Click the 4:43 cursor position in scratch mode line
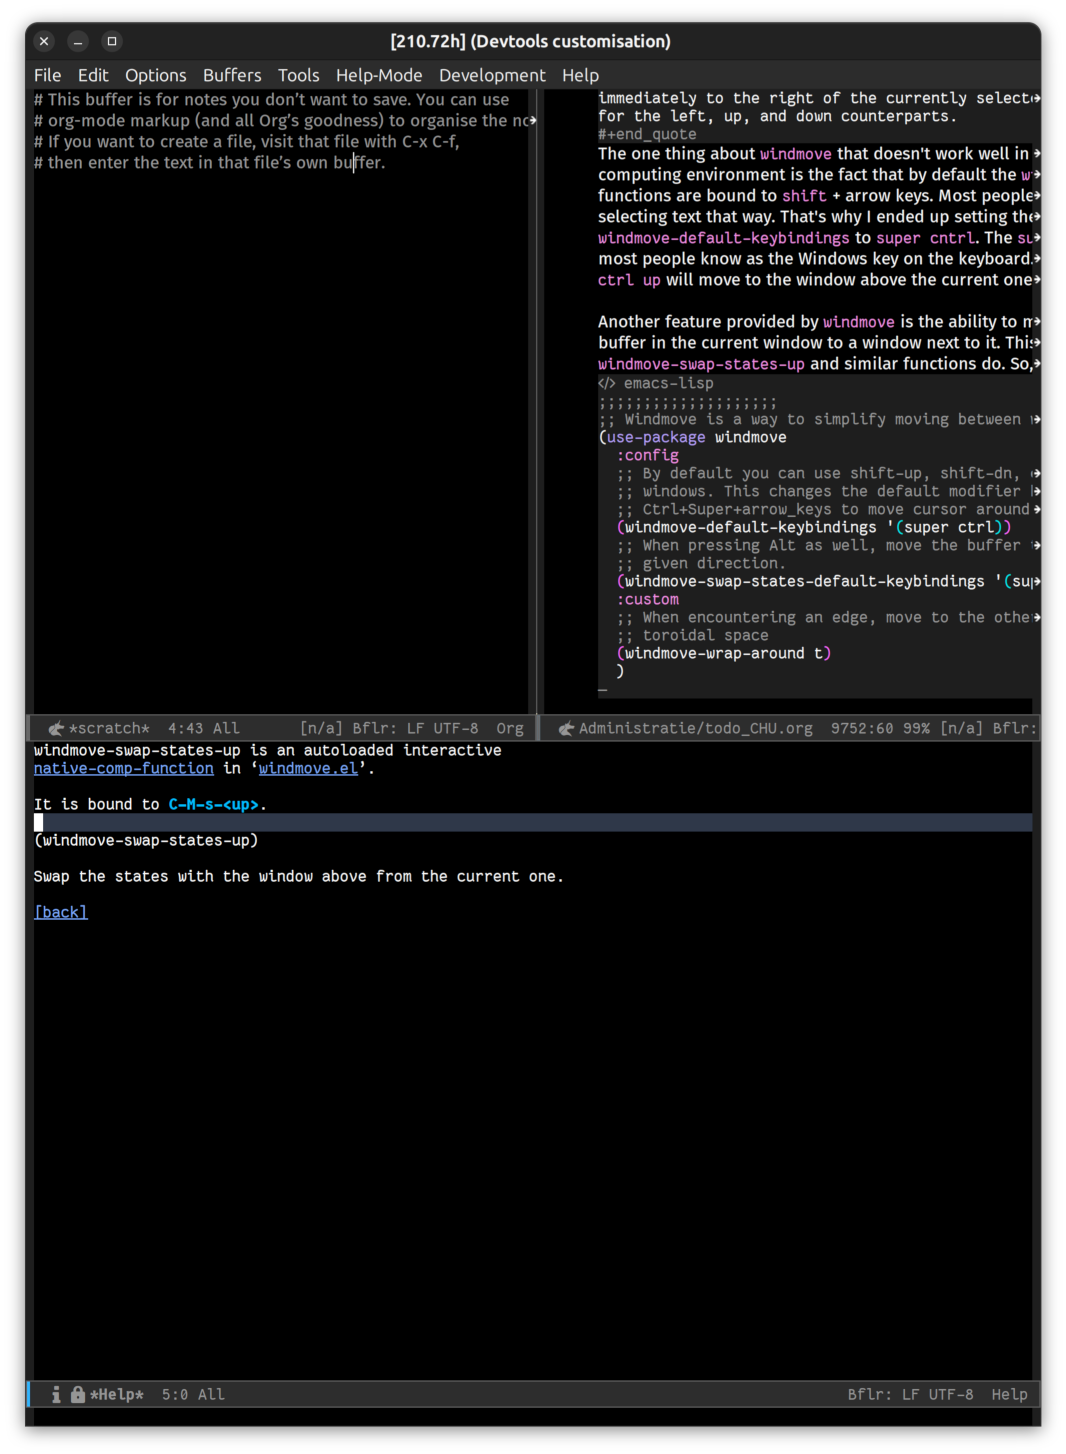Viewport: 1066px width, 1454px height. coord(186,729)
